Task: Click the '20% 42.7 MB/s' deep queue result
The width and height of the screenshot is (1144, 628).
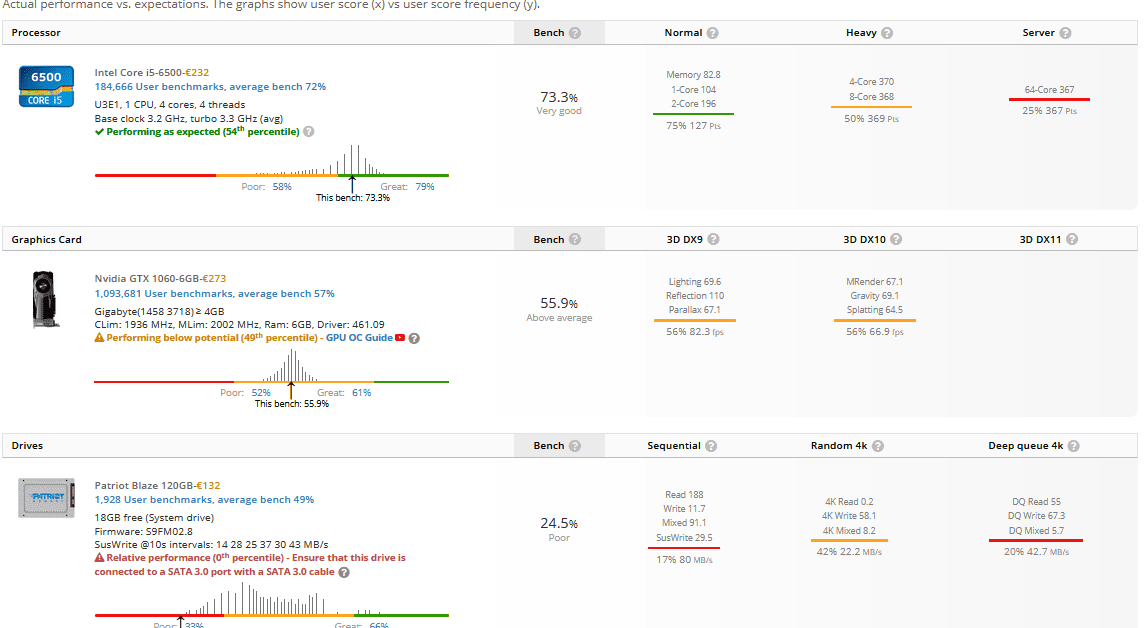Action: pos(1036,552)
